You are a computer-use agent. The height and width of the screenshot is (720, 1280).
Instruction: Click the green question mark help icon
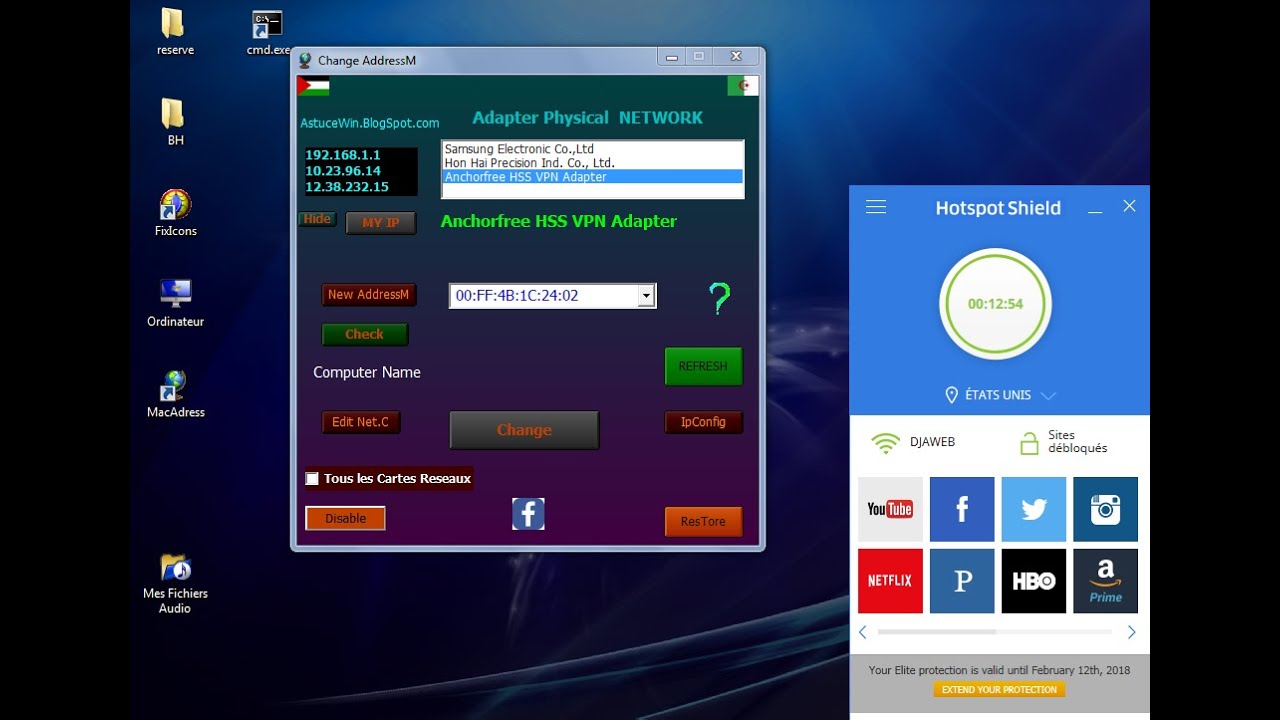pos(719,298)
